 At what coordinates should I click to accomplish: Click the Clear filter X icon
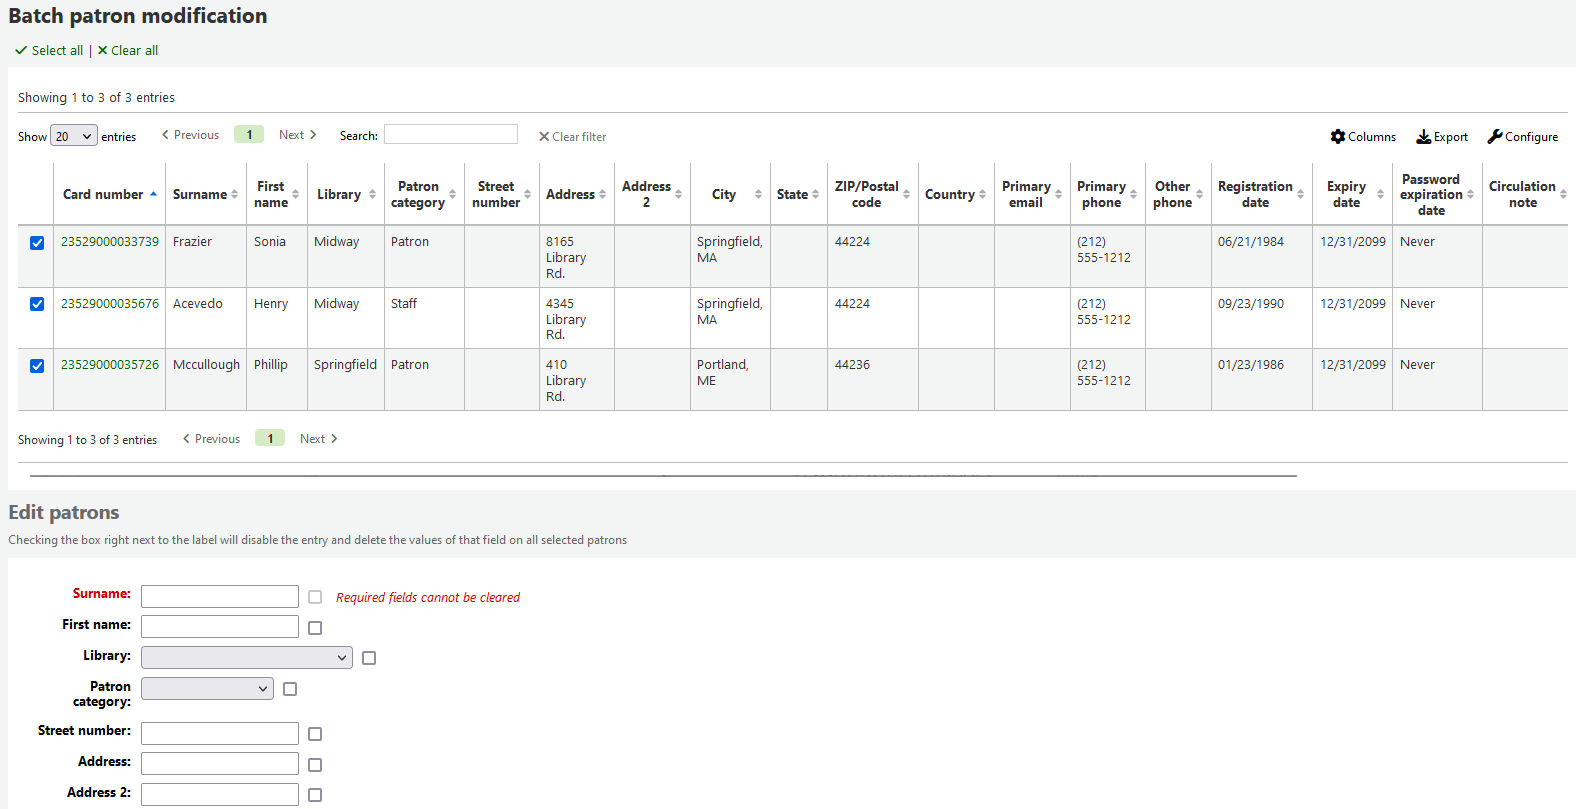[544, 137]
